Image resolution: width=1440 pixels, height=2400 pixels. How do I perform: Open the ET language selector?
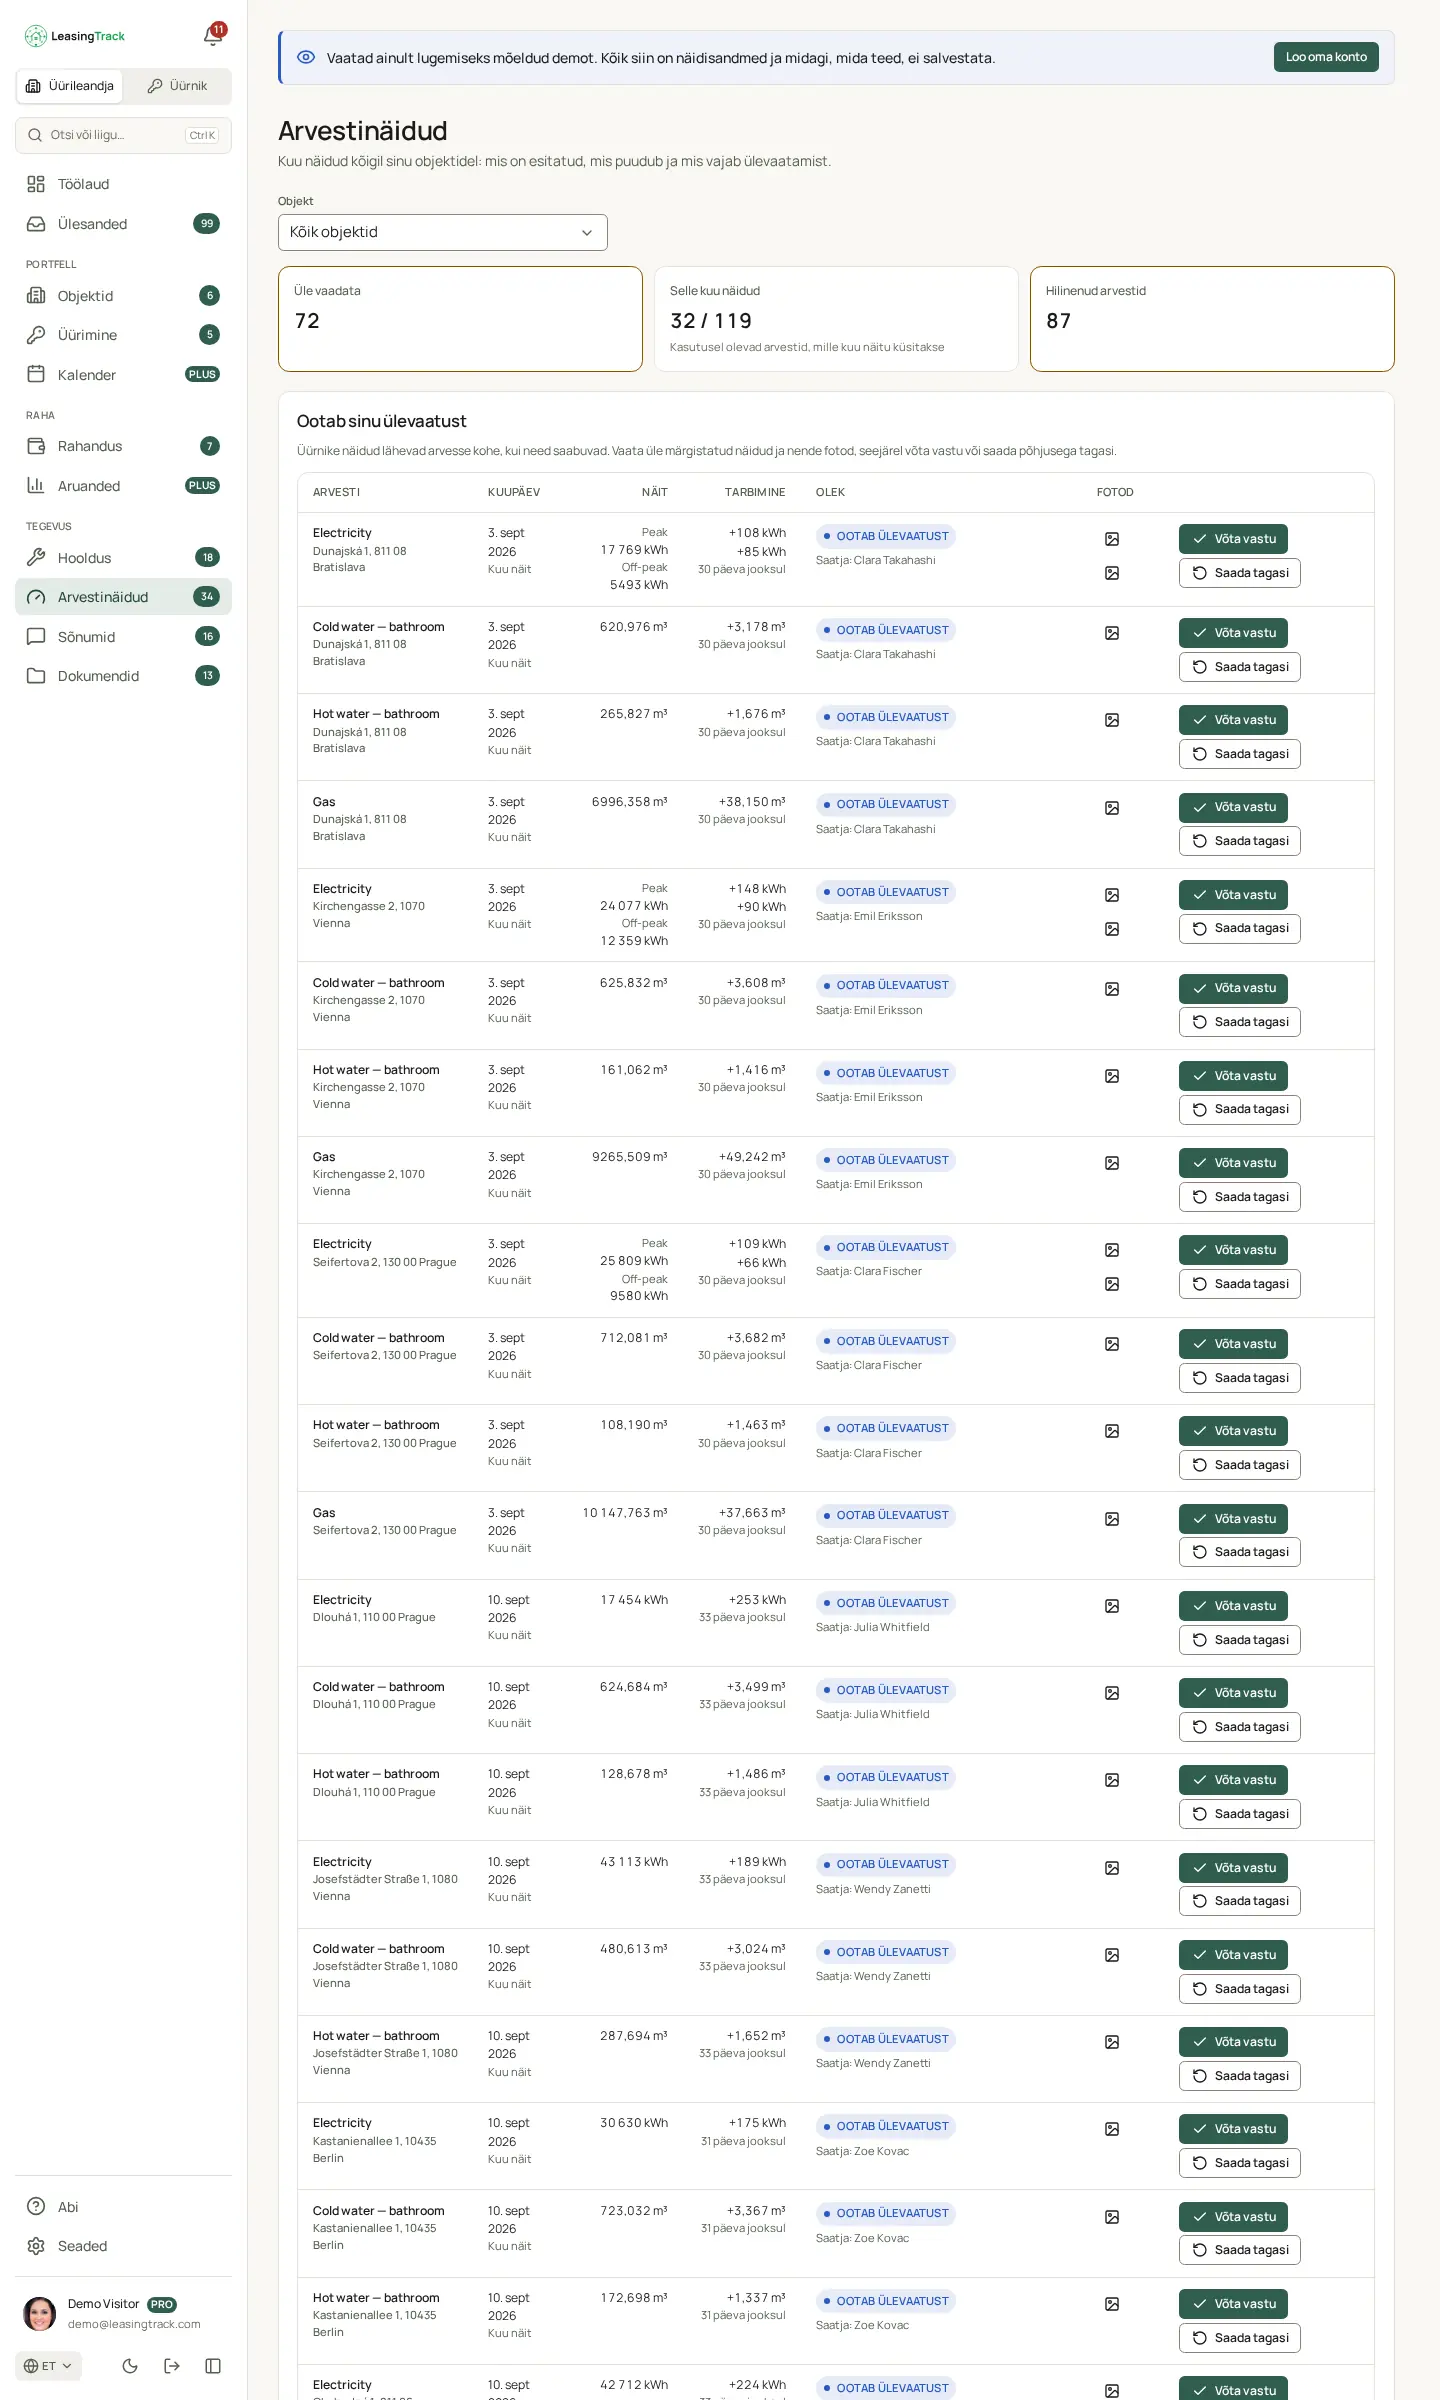[48, 2366]
